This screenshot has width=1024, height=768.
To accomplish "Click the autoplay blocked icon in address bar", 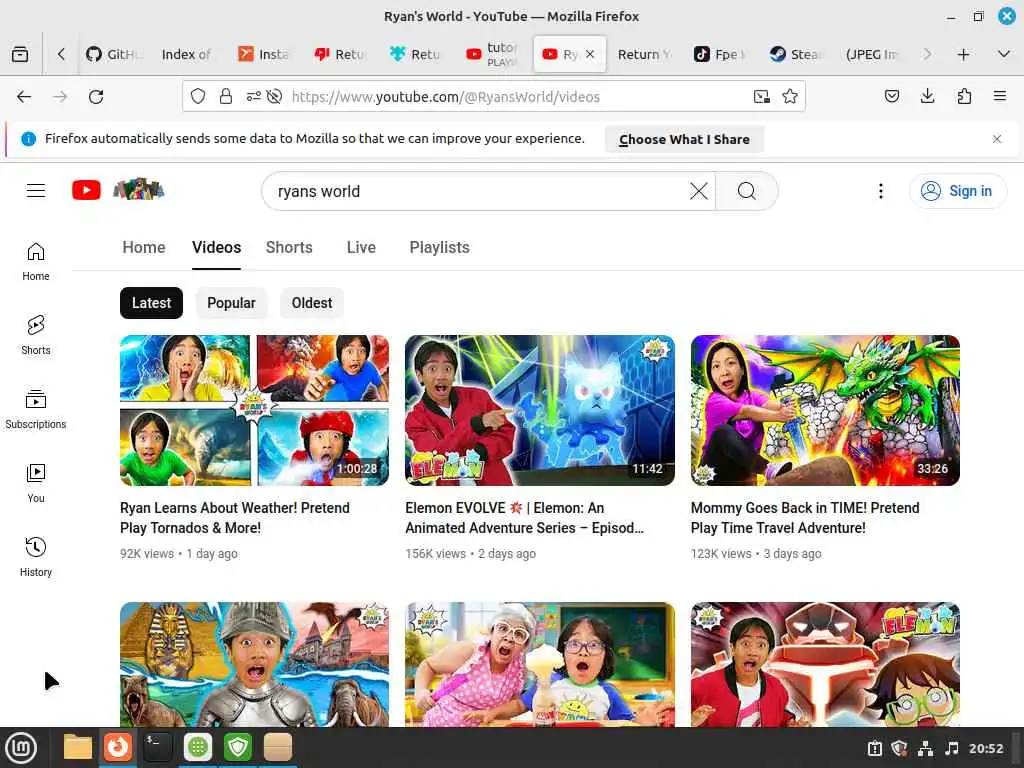I will click(275, 97).
